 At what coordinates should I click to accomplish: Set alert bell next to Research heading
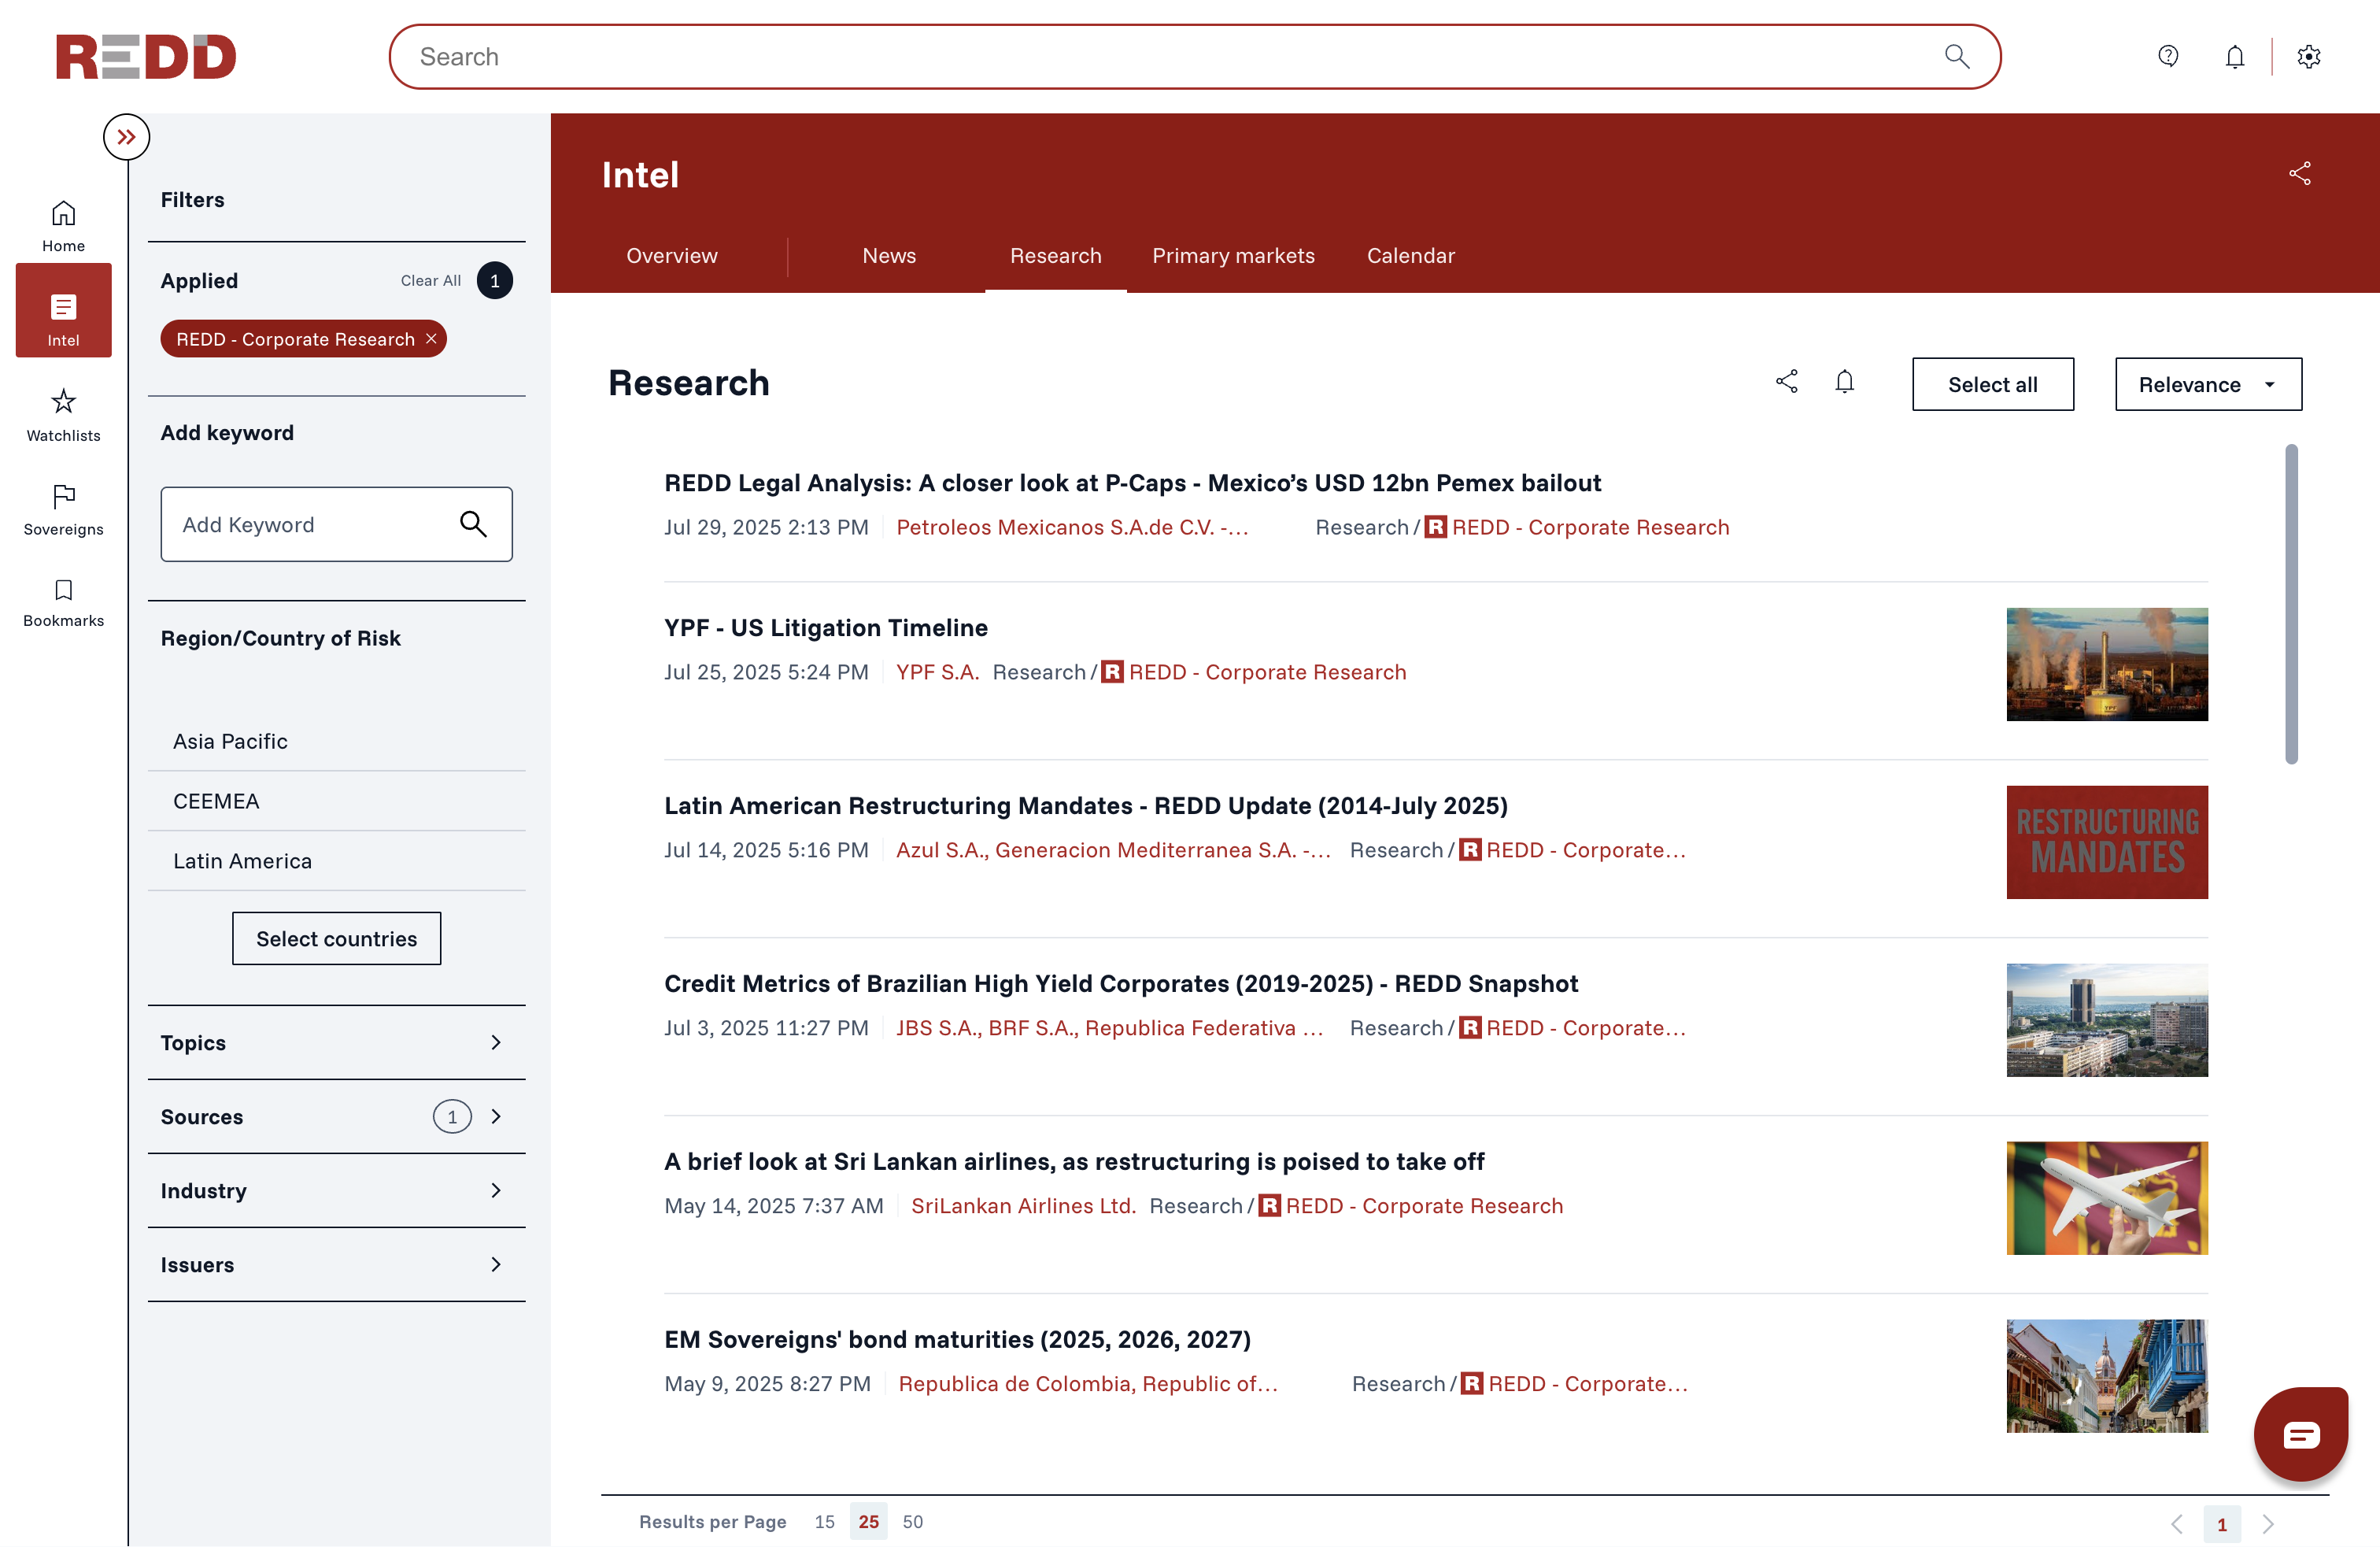[x=1844, y=382]
